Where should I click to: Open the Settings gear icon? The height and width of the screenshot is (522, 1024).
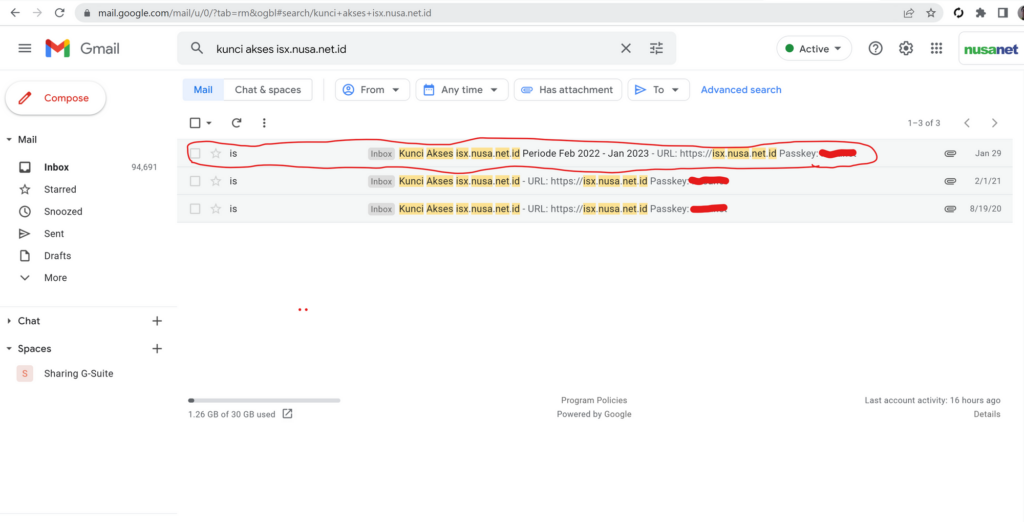point(906,48)
